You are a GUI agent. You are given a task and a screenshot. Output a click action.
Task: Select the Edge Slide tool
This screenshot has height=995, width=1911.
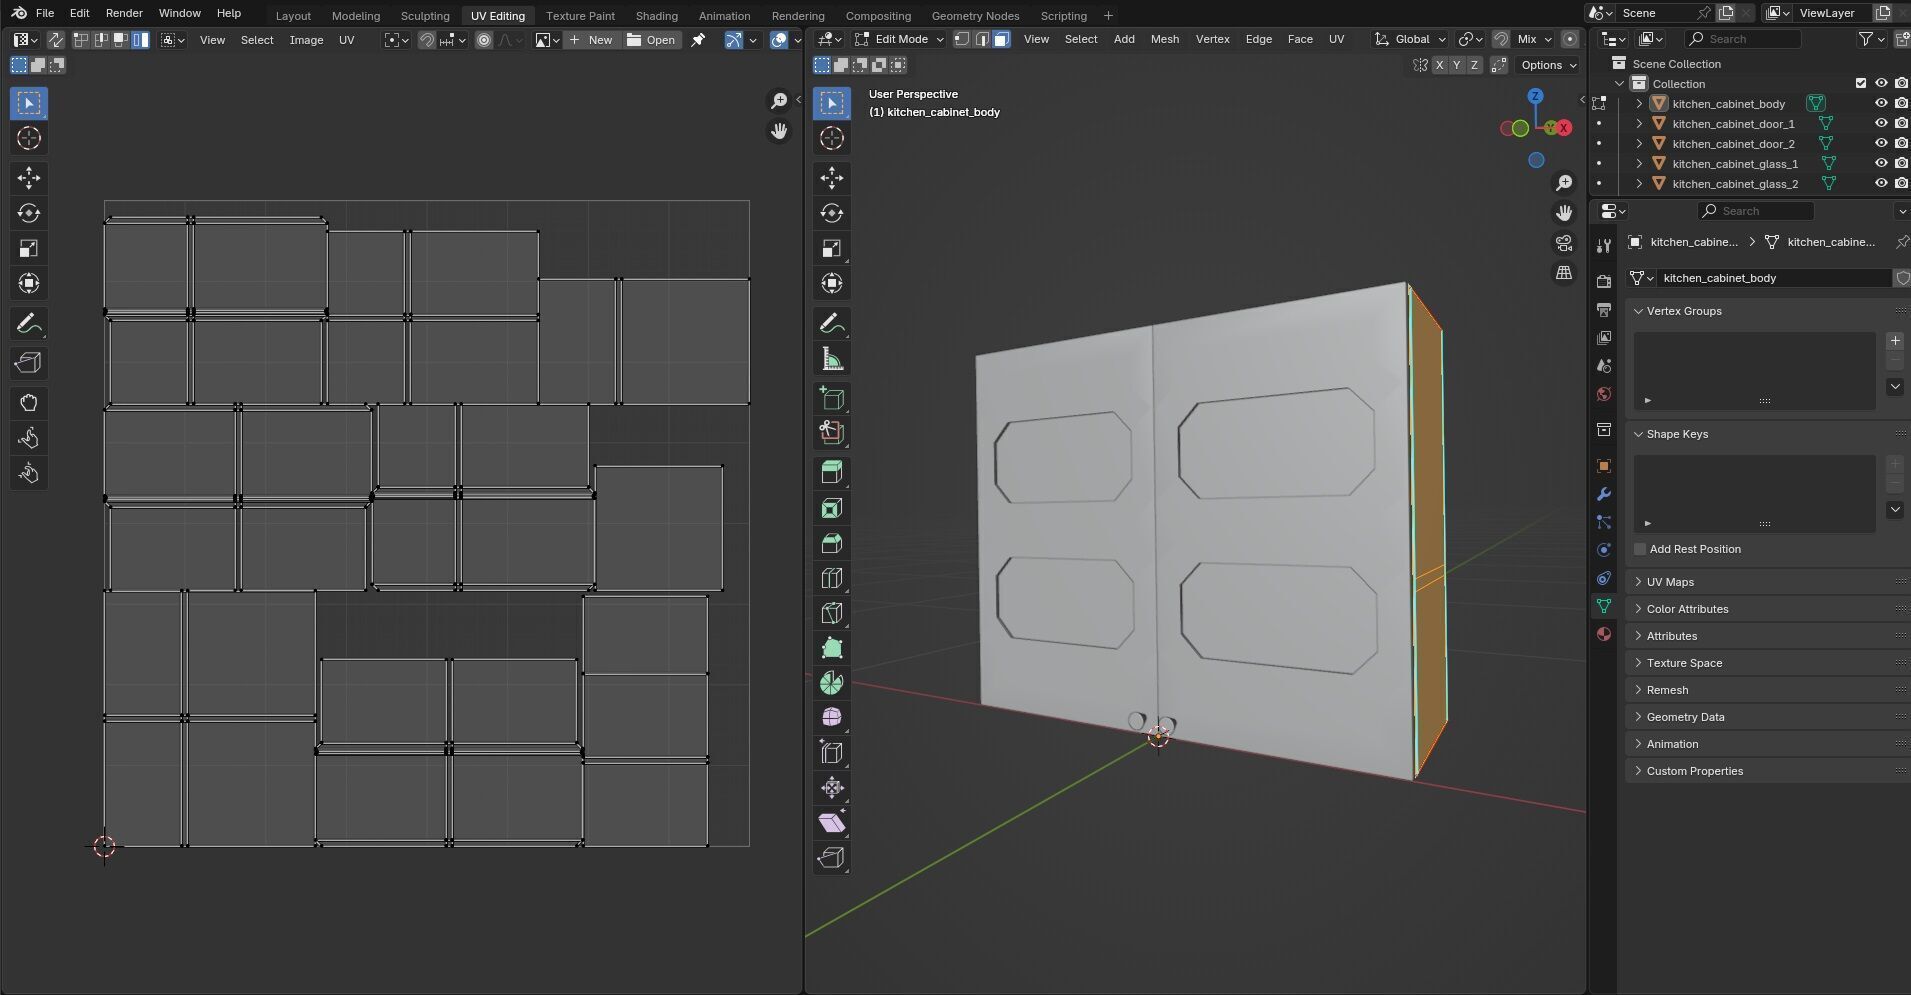[831, 753]
